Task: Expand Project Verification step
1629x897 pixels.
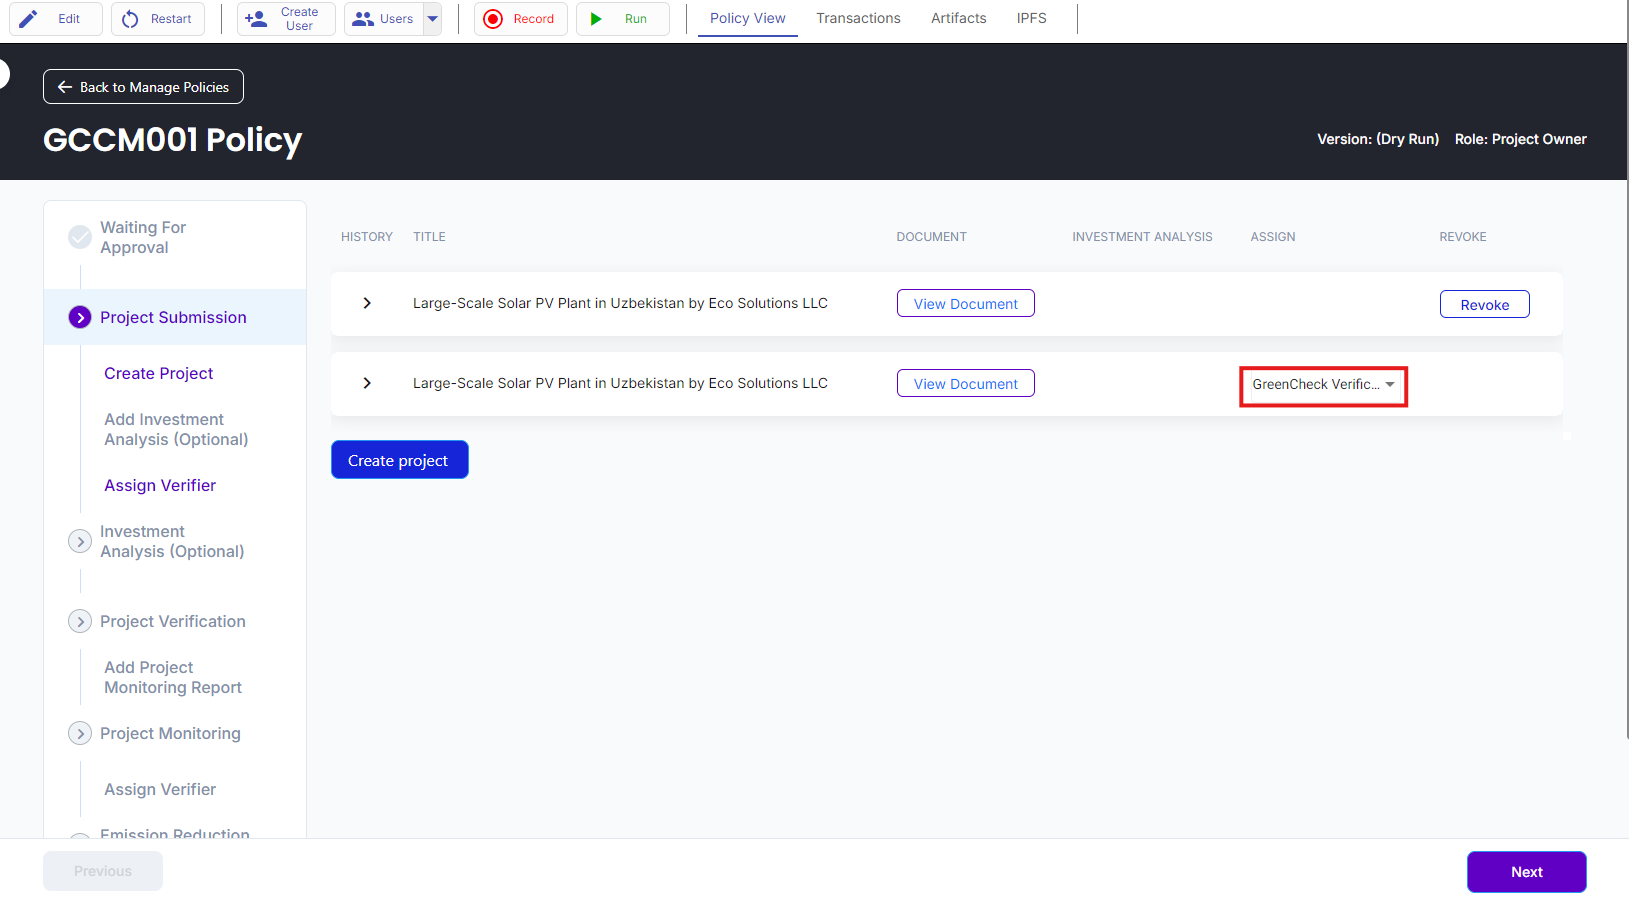Action: pyautogui.click(x=80, y=621)
